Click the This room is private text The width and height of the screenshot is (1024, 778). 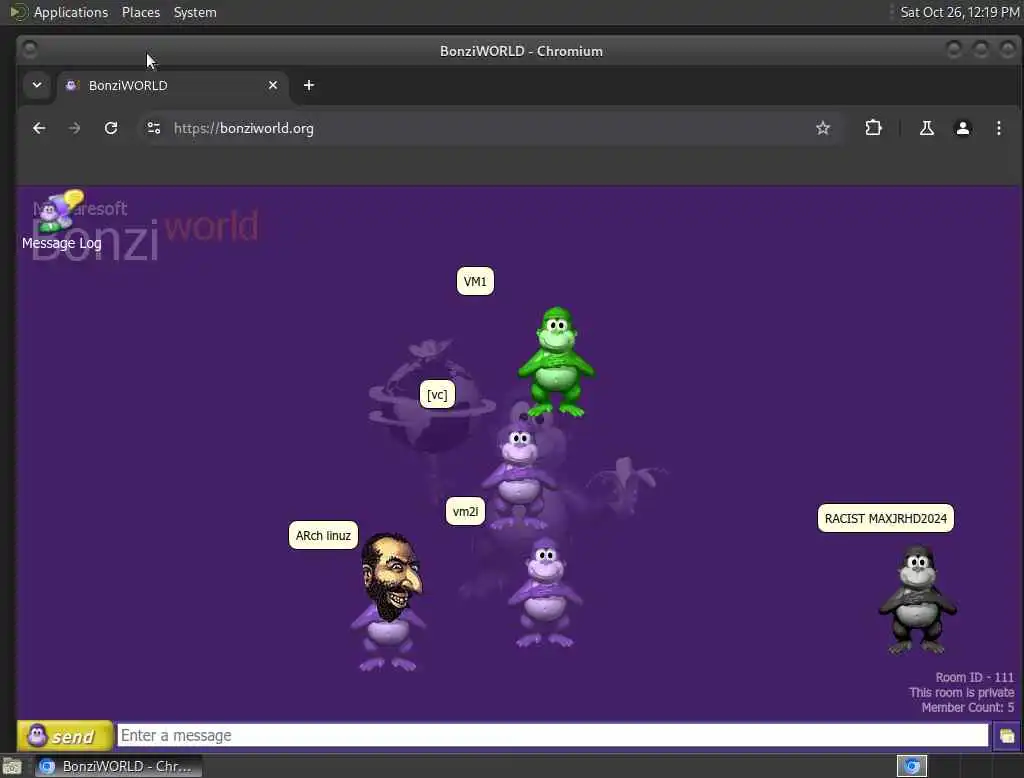pyautogui.click(x=961, y=692)
